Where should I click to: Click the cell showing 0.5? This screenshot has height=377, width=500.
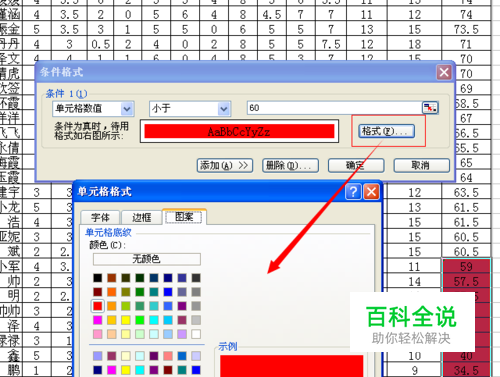click(x=101, y=44)
